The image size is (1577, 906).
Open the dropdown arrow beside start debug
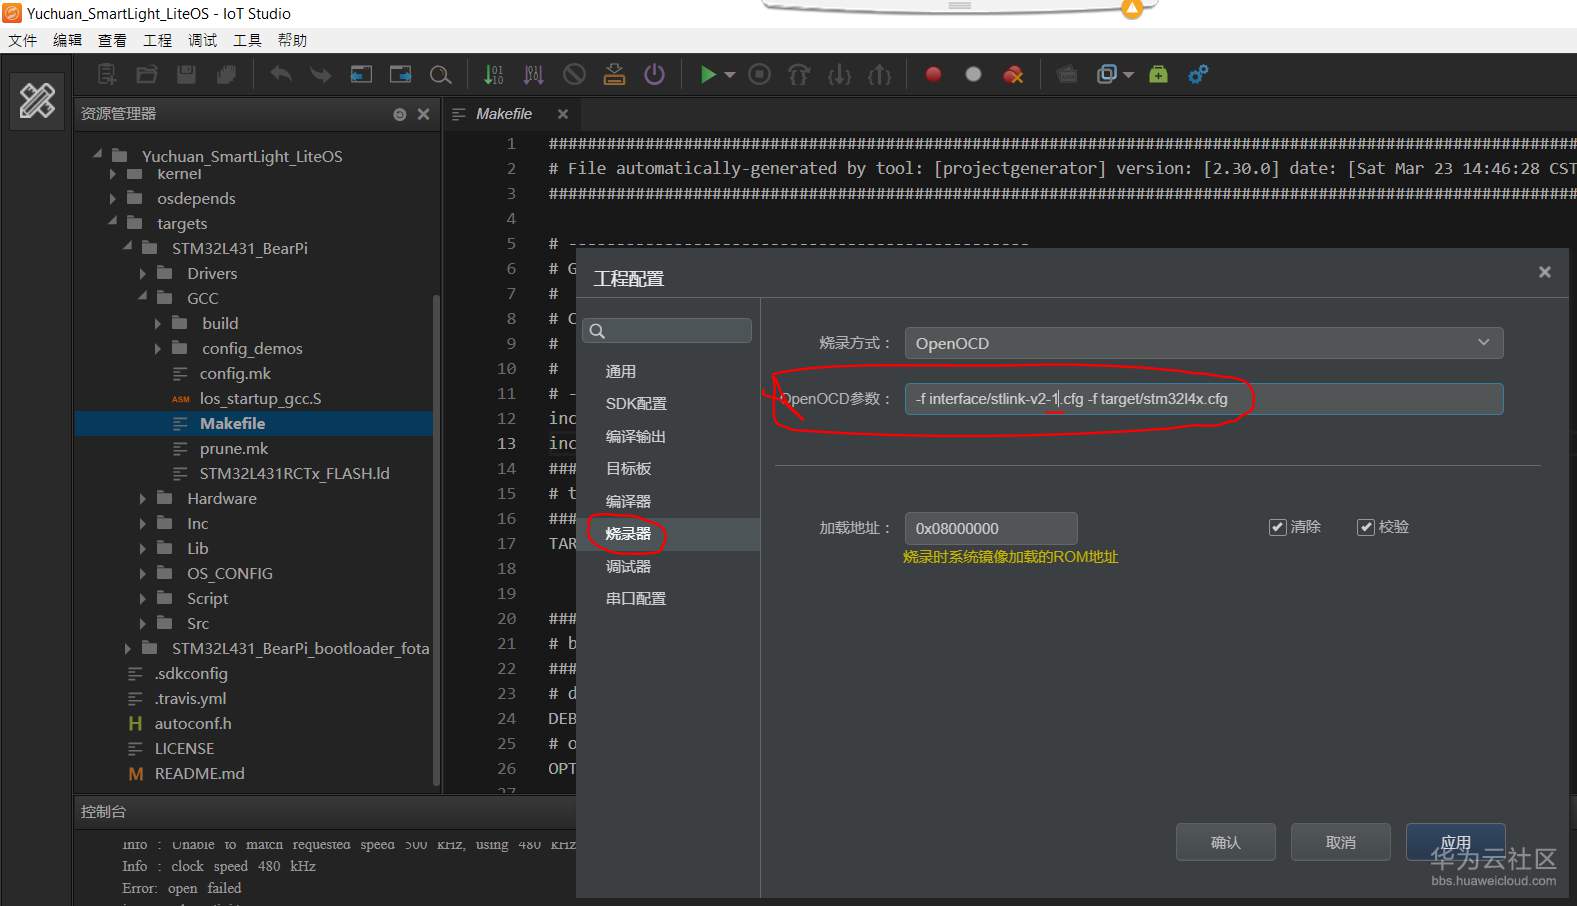click(729, 74)
